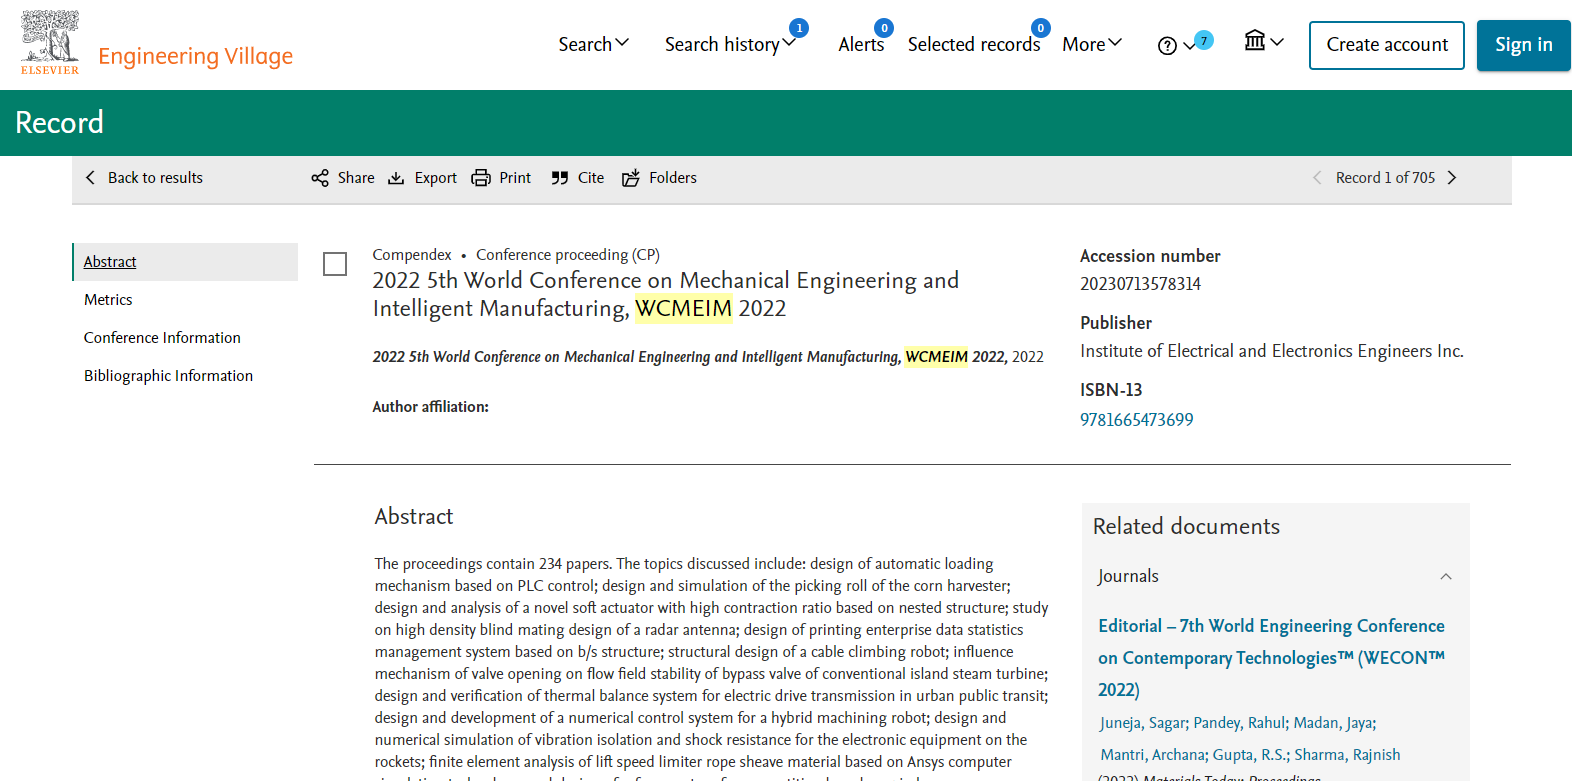Screen dimensions: 1572x781
Task: Click author Madan, Jaya link
Action: click(x=1334, y=723)
